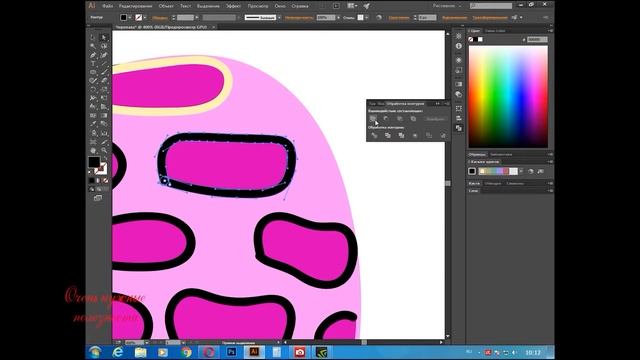Click Merge pathfinder icon

tap(401, 135)
